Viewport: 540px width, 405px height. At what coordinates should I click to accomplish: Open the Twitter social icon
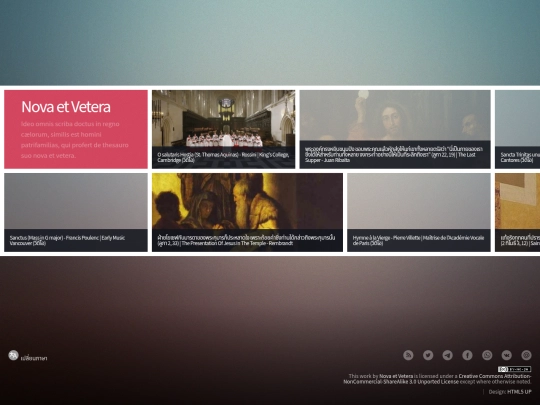(428, 355)
